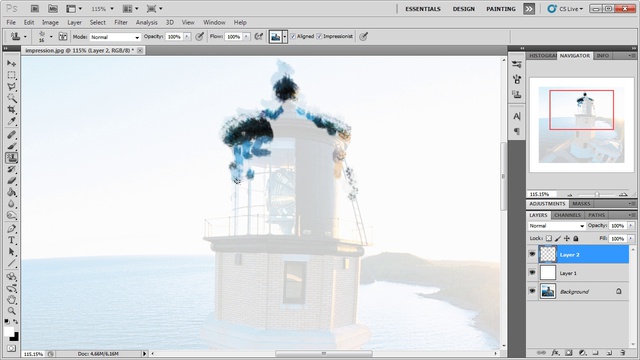The width and height of the screenshot is (640, 360).
Task: Enable airbrush mode next to Flow
Action: tap(258, 37)
